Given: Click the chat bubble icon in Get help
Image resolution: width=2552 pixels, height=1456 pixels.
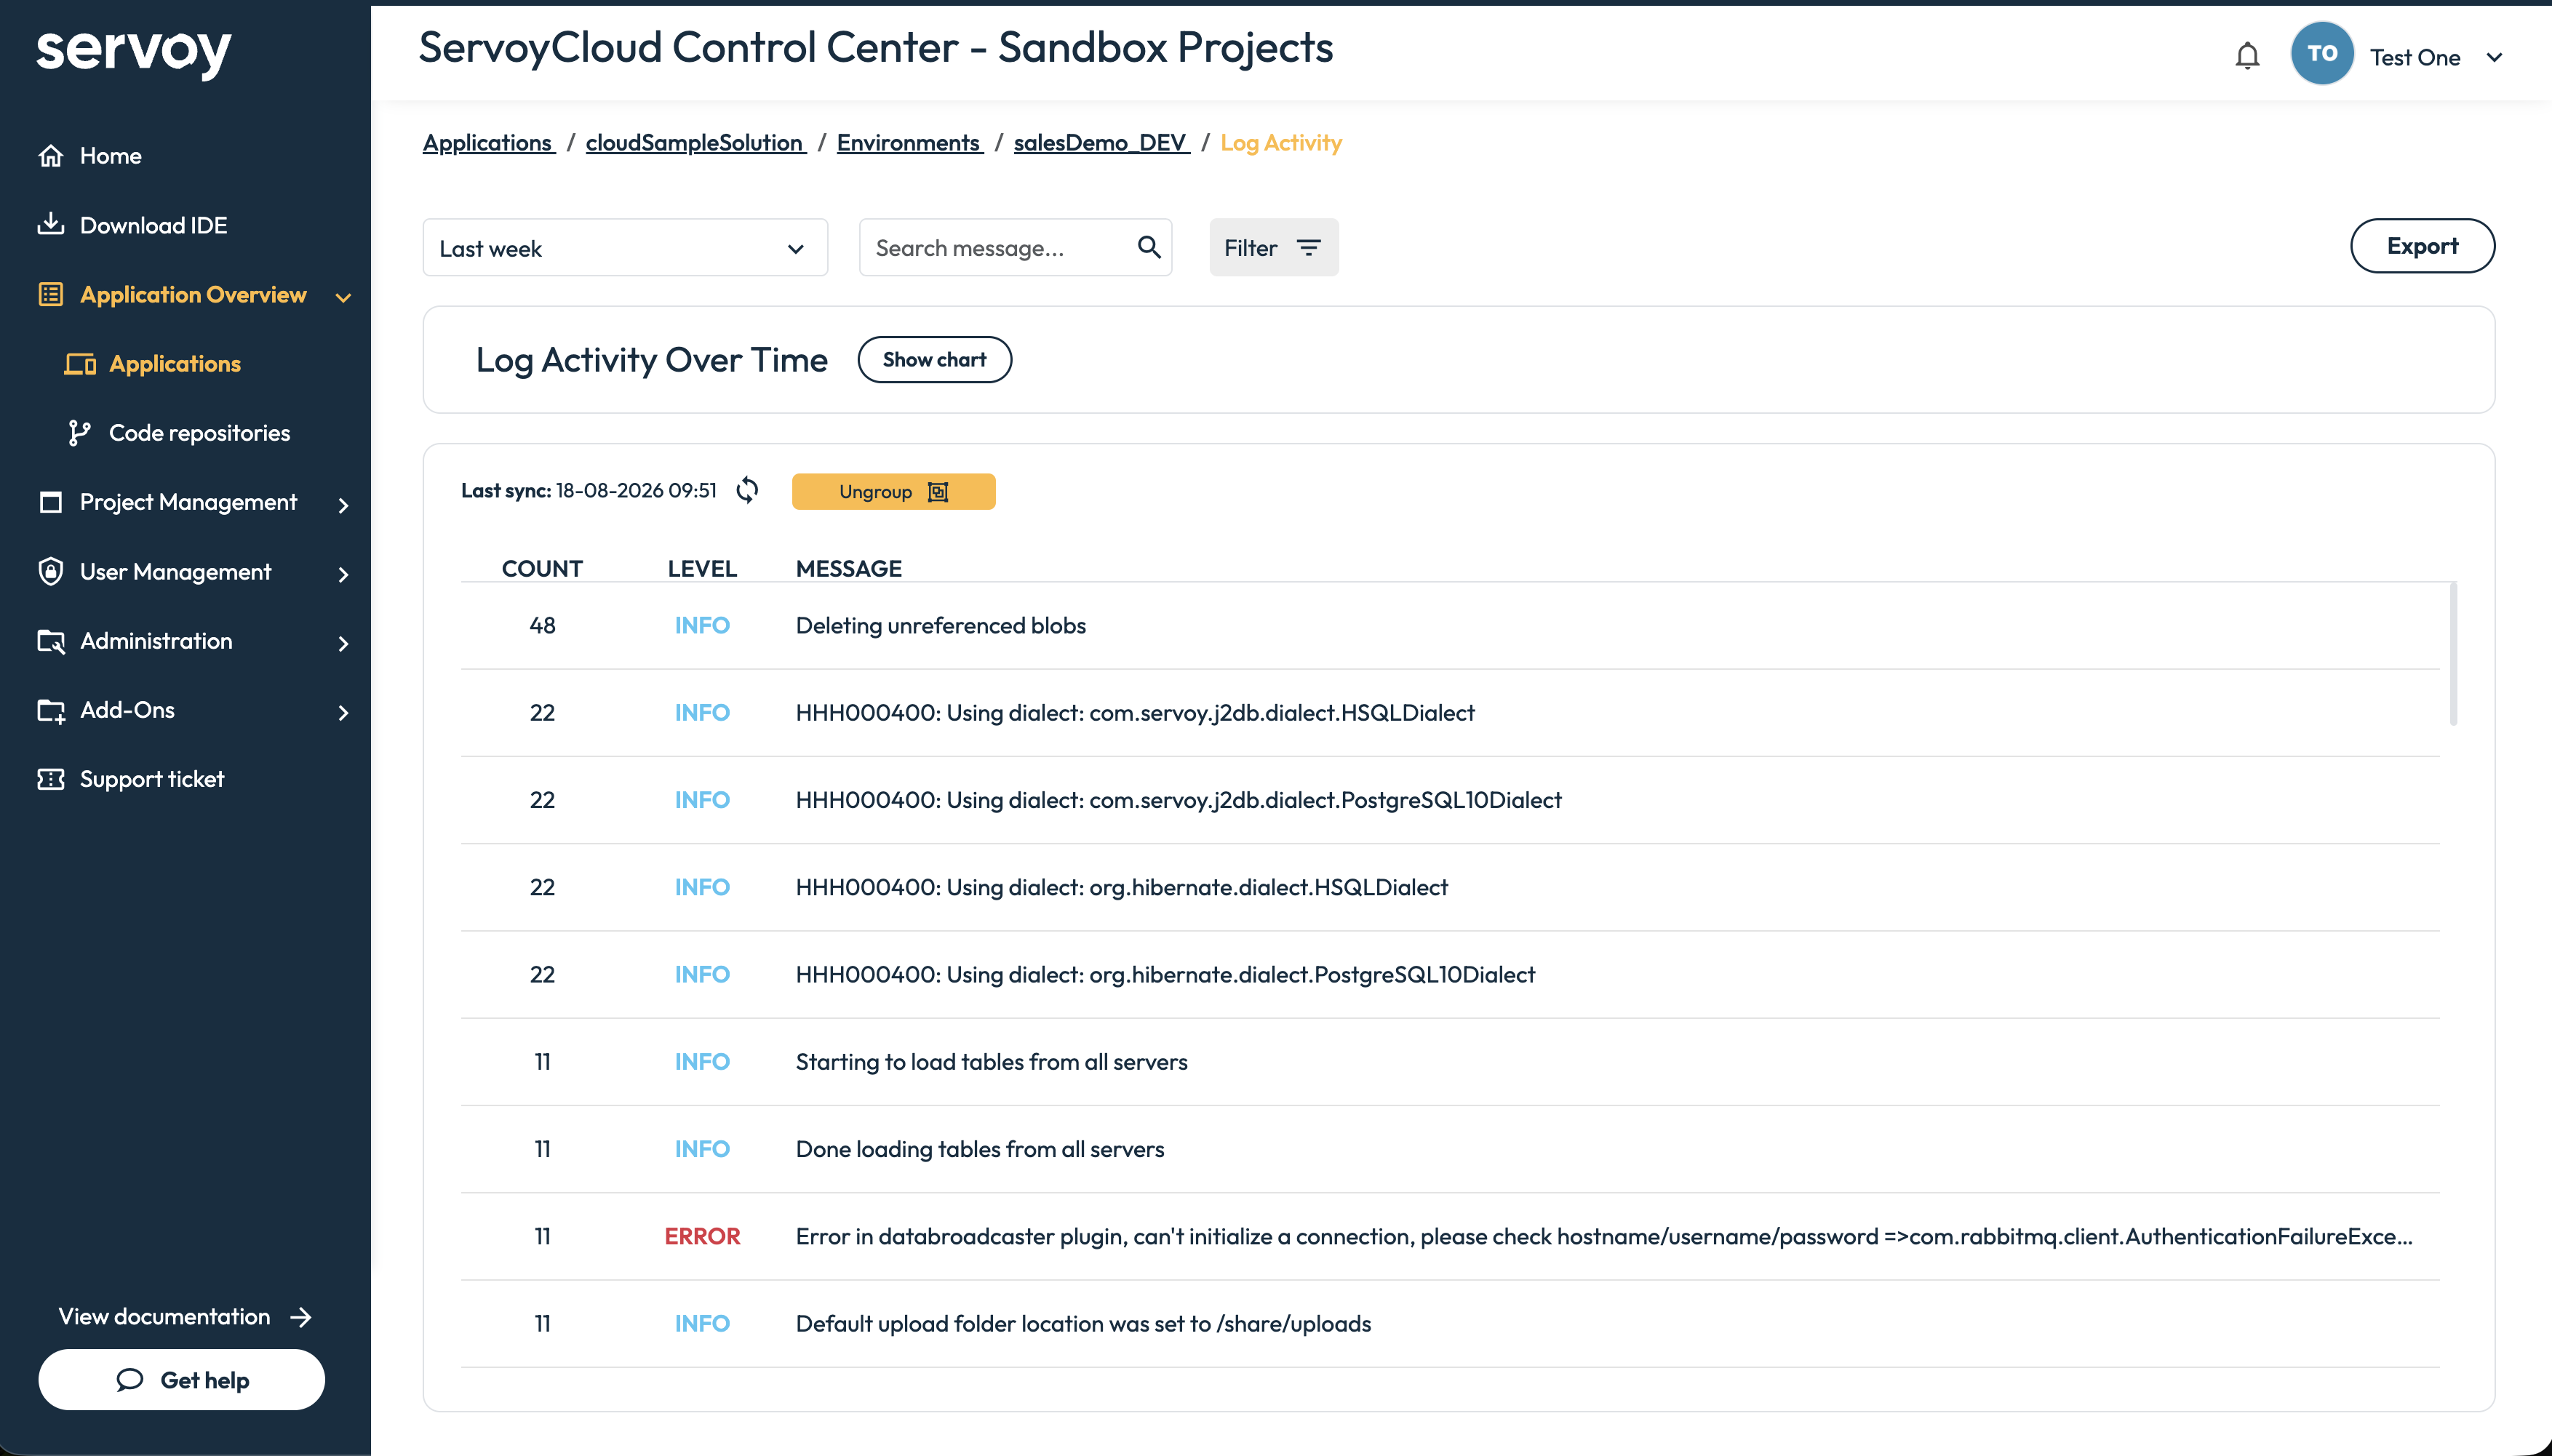Looking at the screenshot, I should pos(130,1380).
